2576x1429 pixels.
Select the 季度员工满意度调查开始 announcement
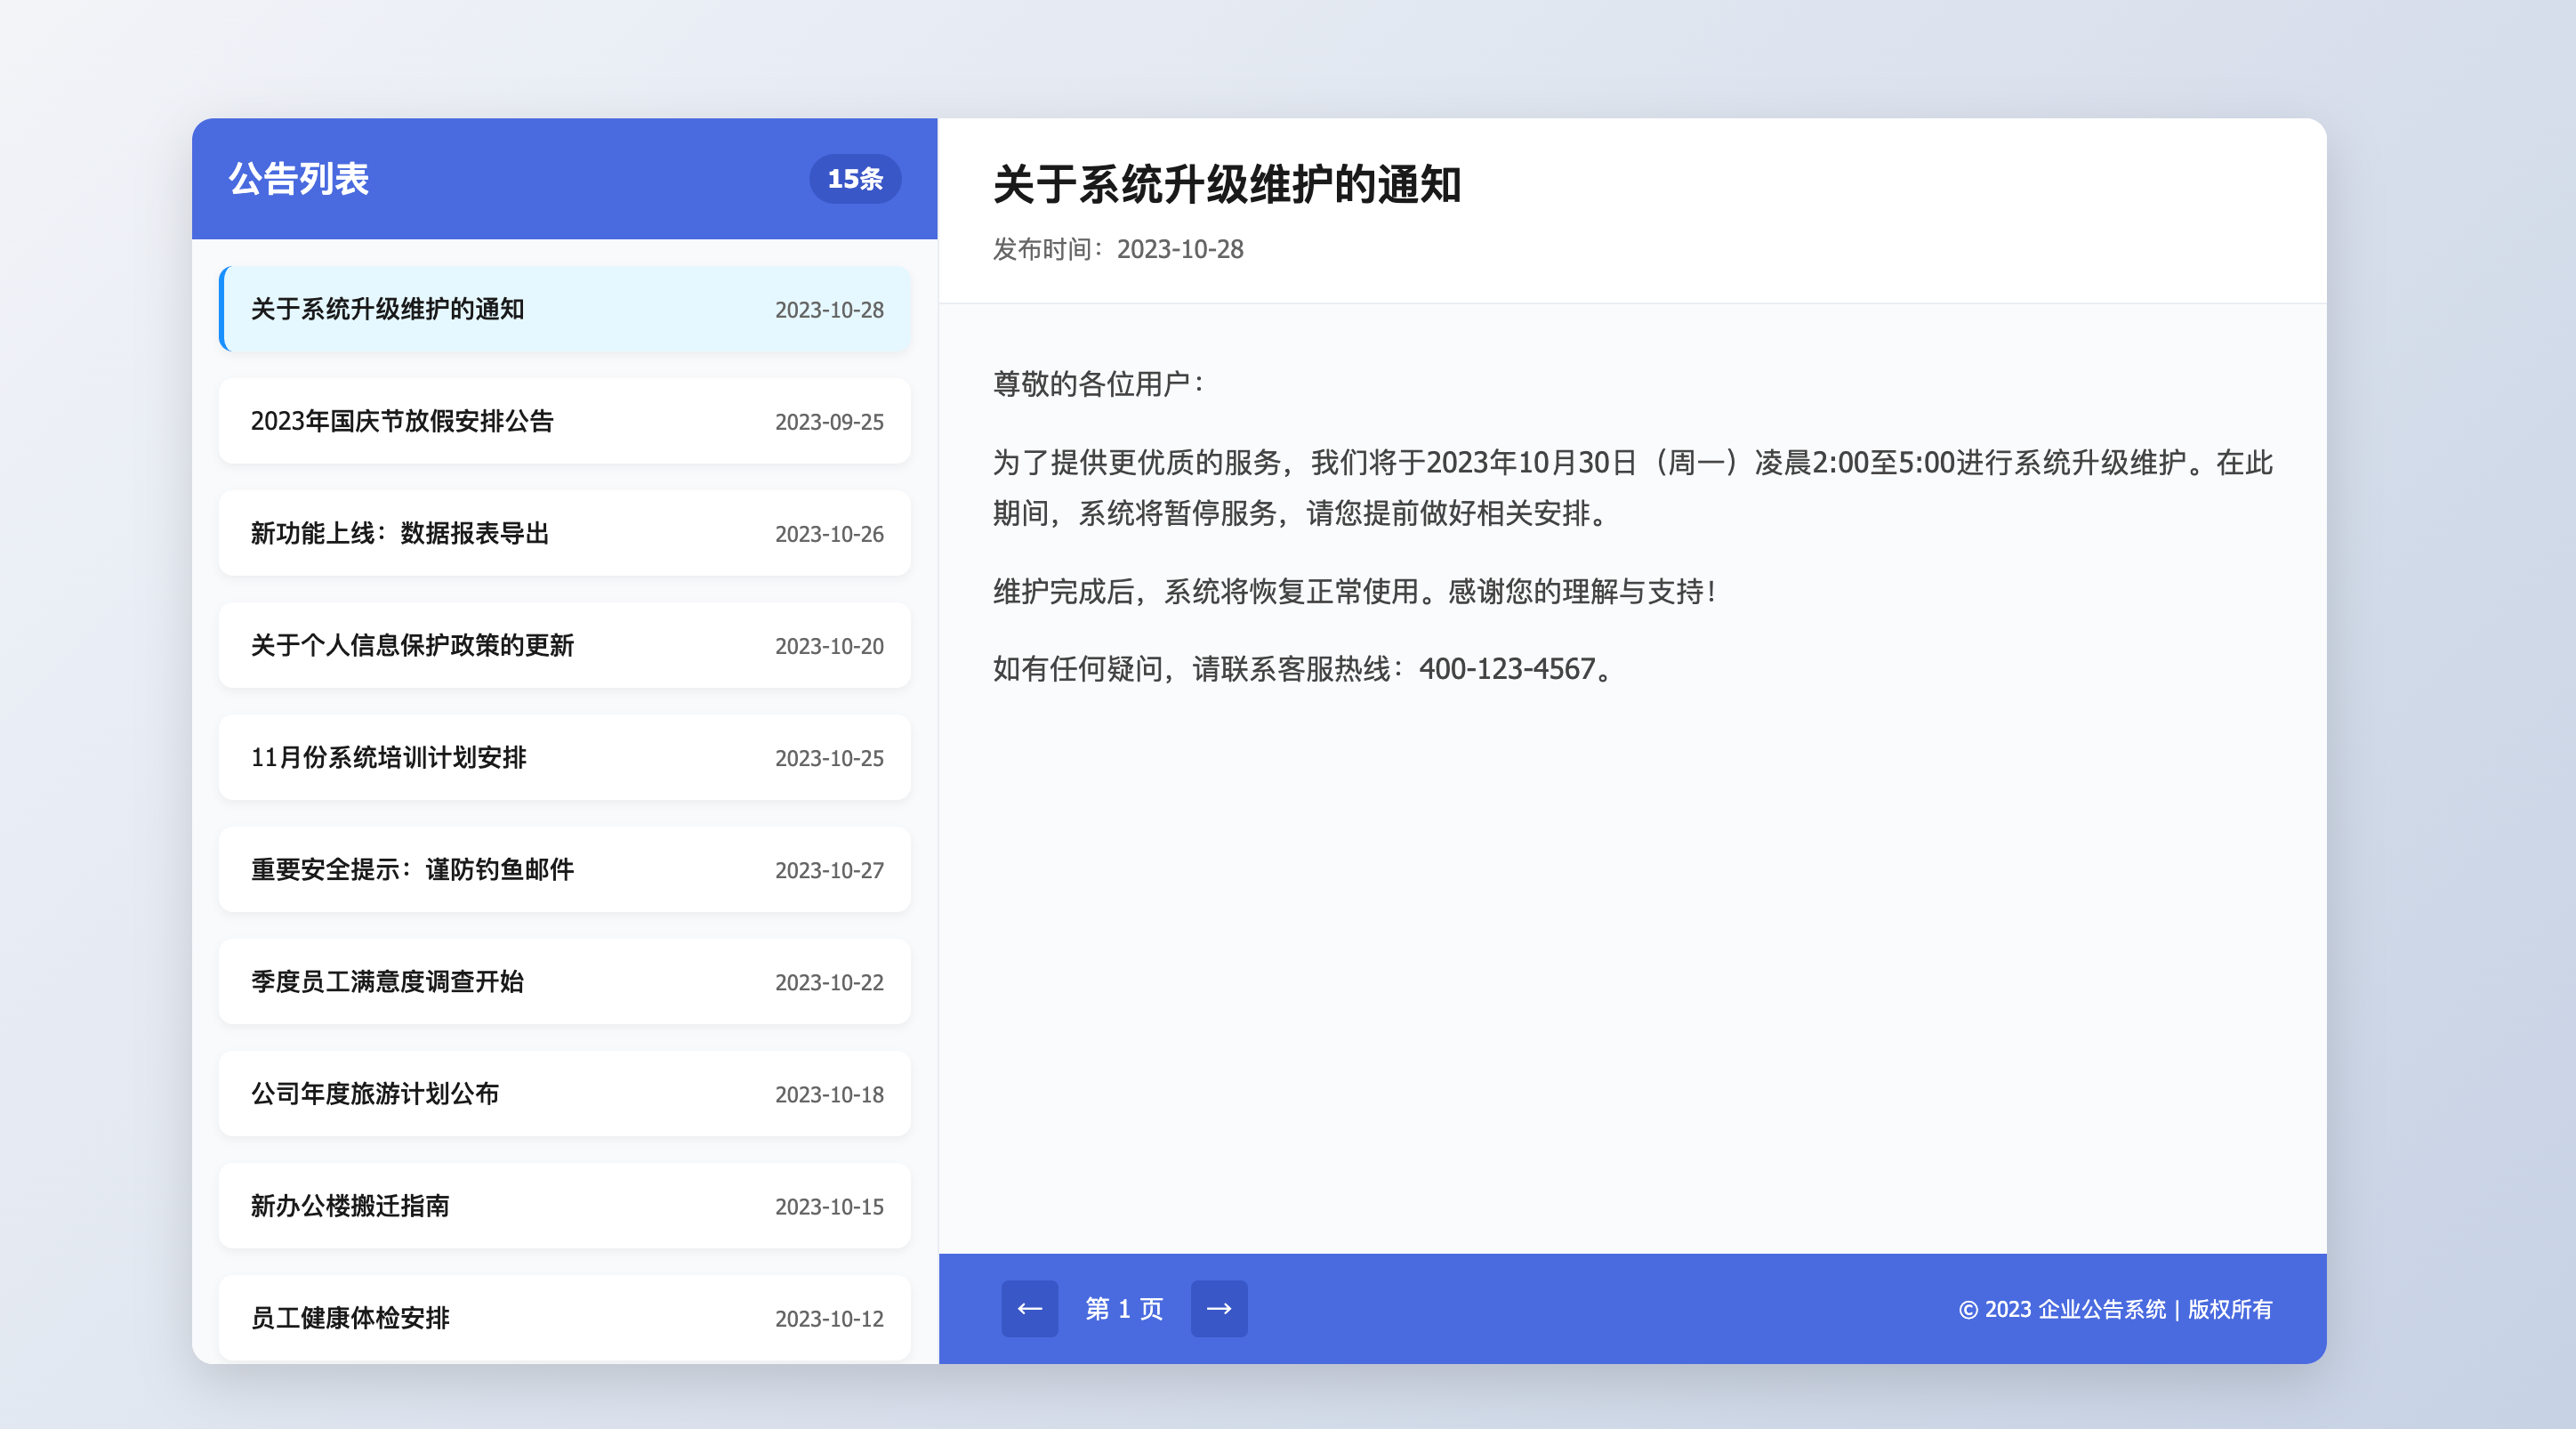coord(389,982)
